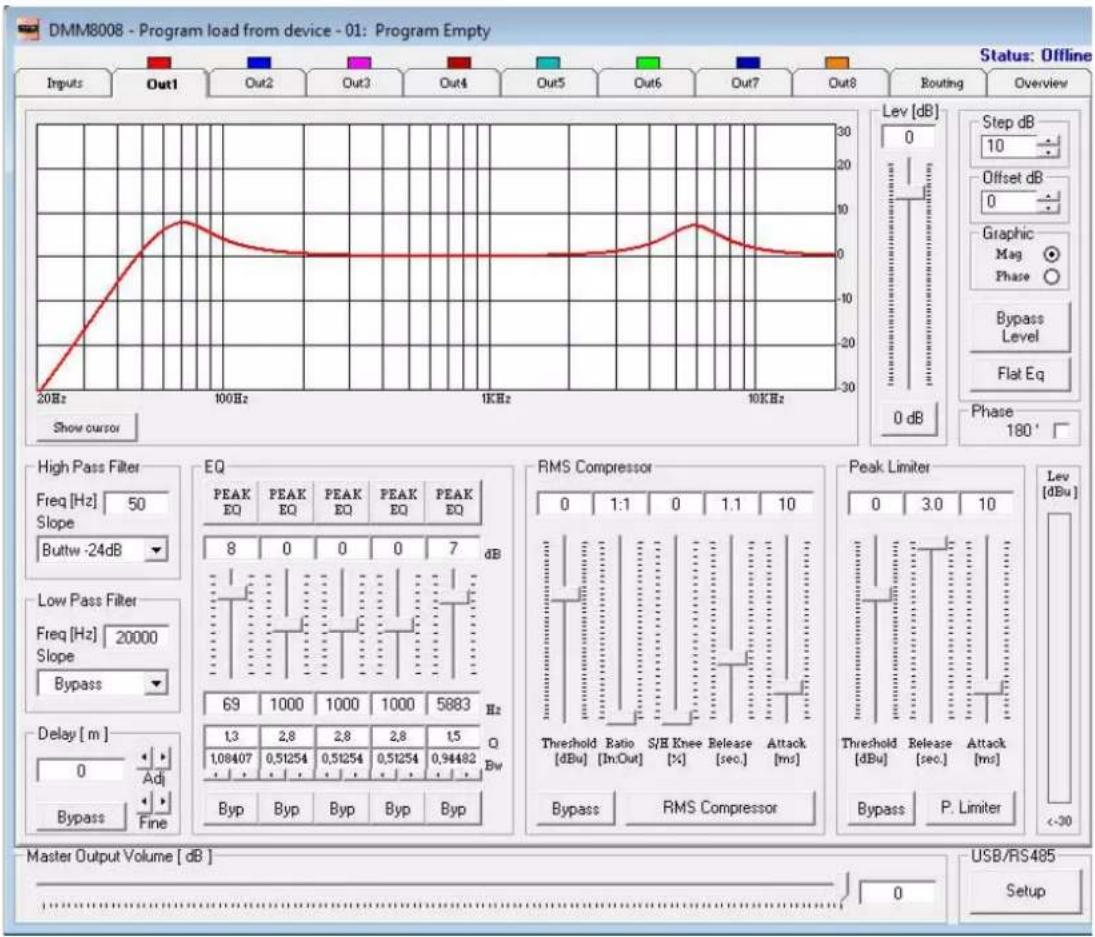Click the Show cursor button
The width and height of the screenshot is (1095, 937).
(x=87, y=427)
